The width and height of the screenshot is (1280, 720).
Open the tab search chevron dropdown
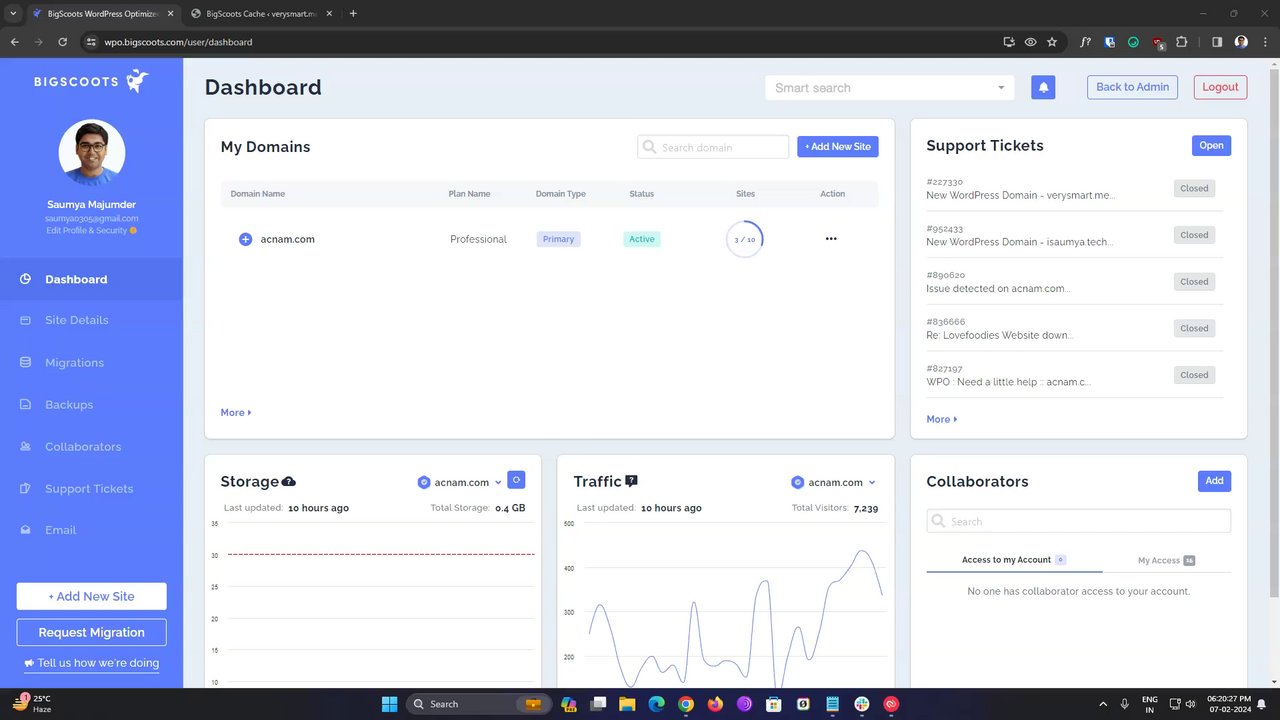(x=13, y=14)
